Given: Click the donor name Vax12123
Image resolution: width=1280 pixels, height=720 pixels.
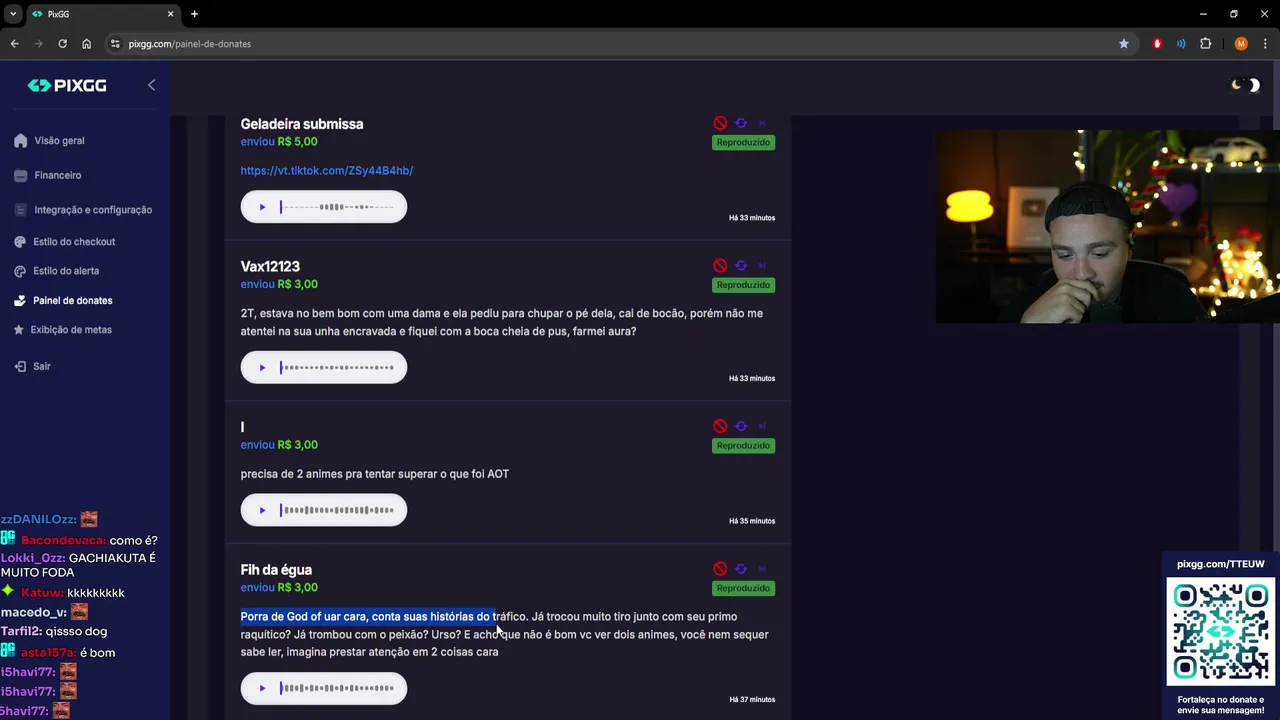Looking at the screenshot, I should [270, 267].
